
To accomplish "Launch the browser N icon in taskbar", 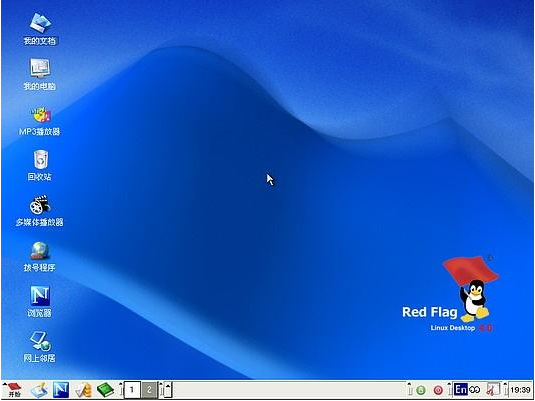I will [x=61, y=390].
